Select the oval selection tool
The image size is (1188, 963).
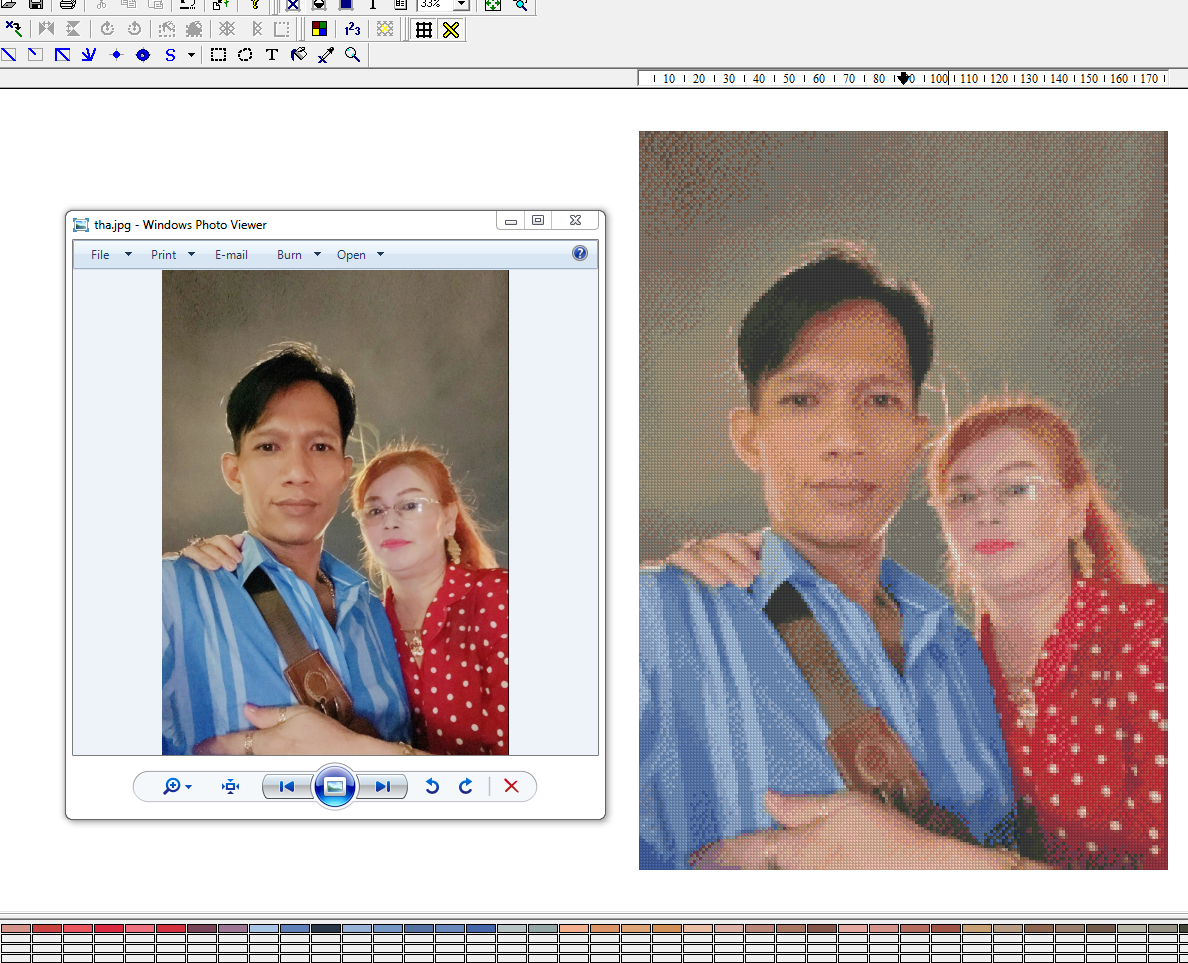tap(245, 55)
